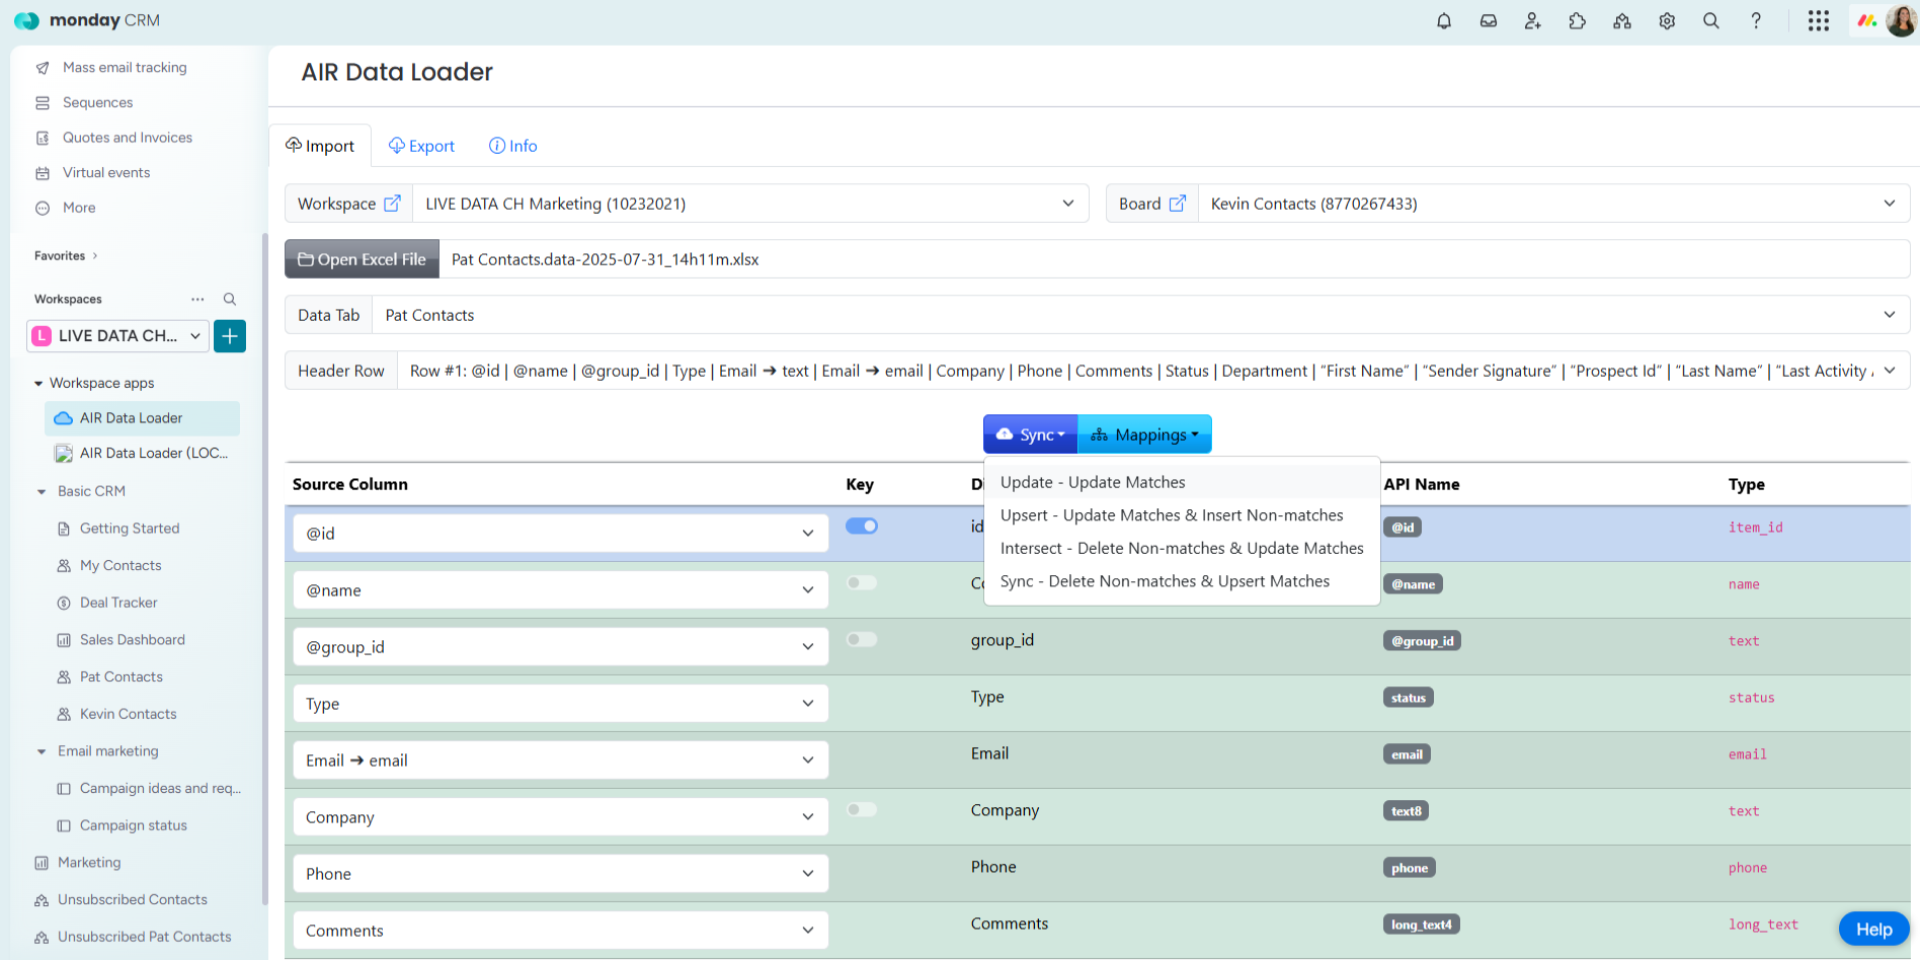Open Campaign status board

click(x=133, y=825)
